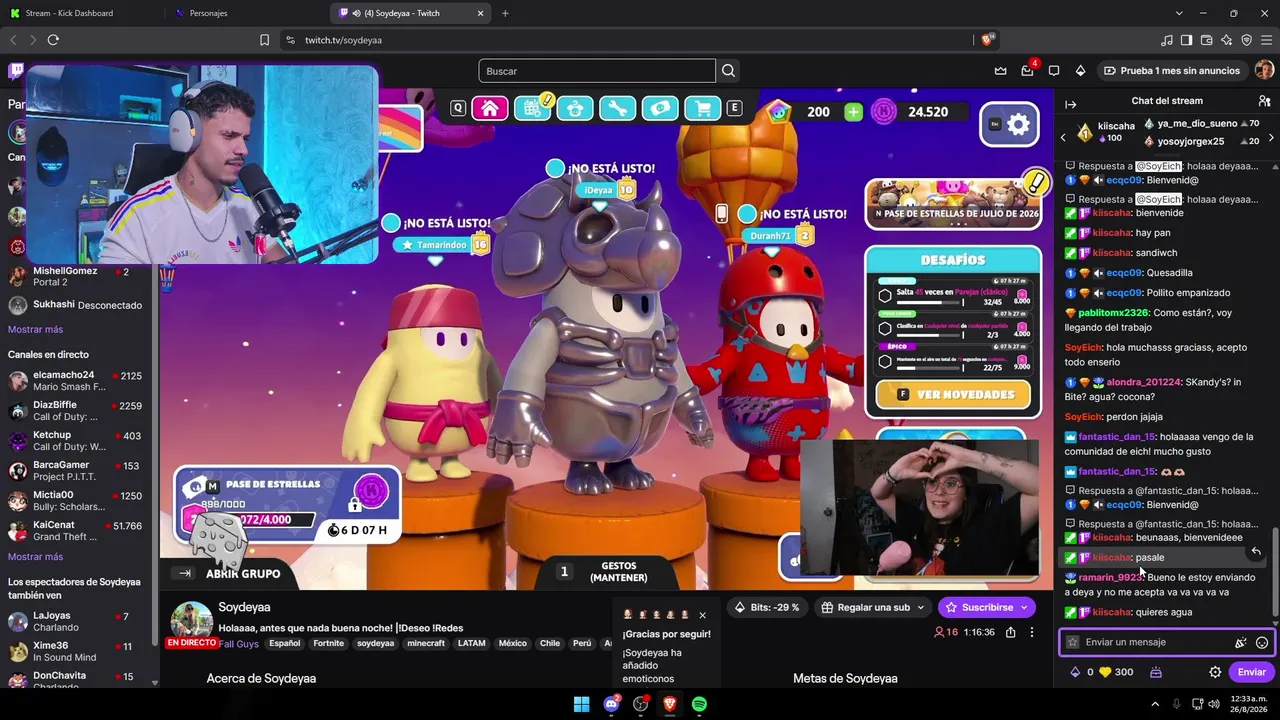1280x720 pixels.
Task: Open elcamacho24 live channel
Action: [x=75, y=381]
